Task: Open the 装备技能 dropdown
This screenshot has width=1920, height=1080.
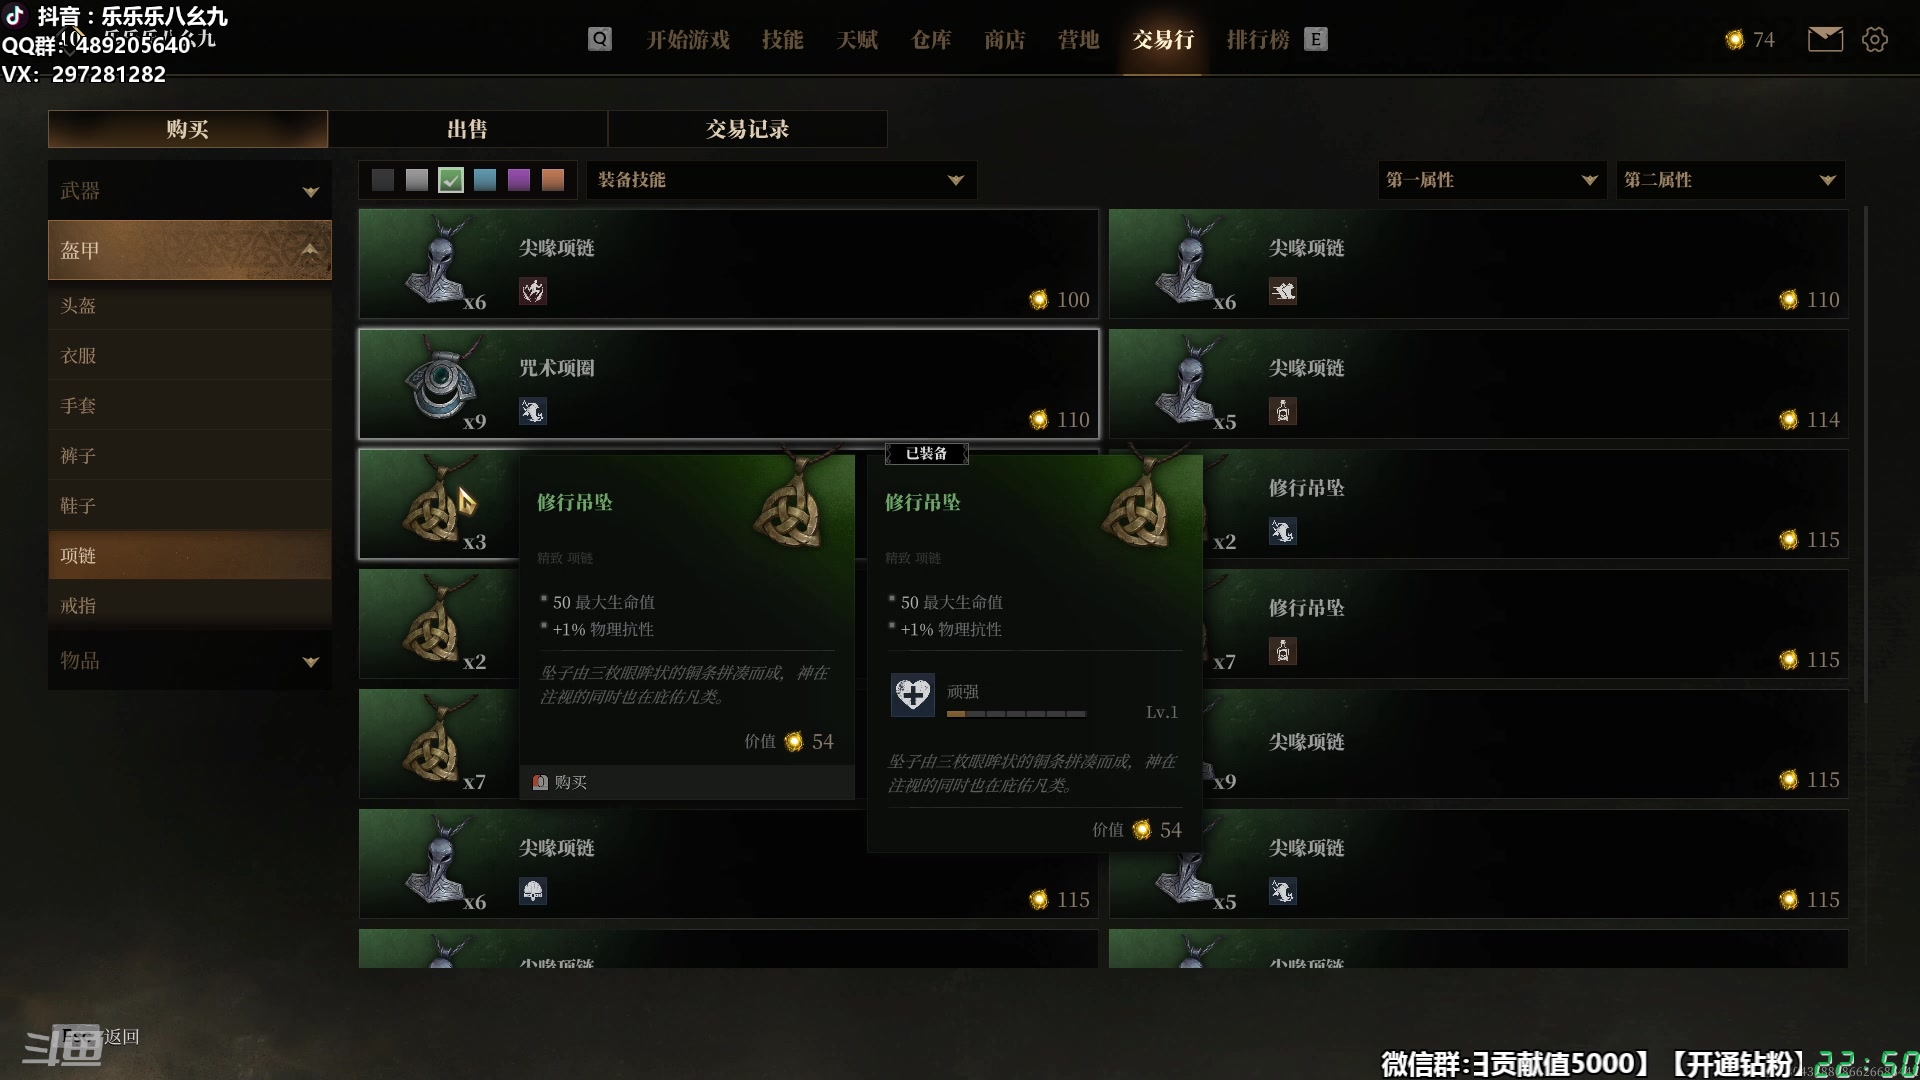Action: 781,180
